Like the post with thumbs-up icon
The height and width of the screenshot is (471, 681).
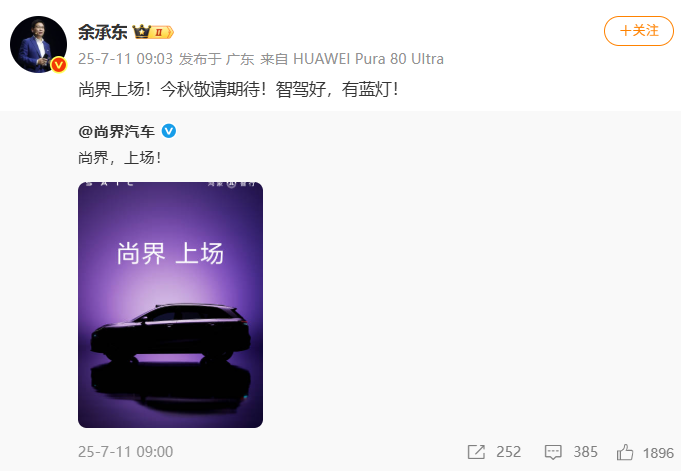click(625, 452)
